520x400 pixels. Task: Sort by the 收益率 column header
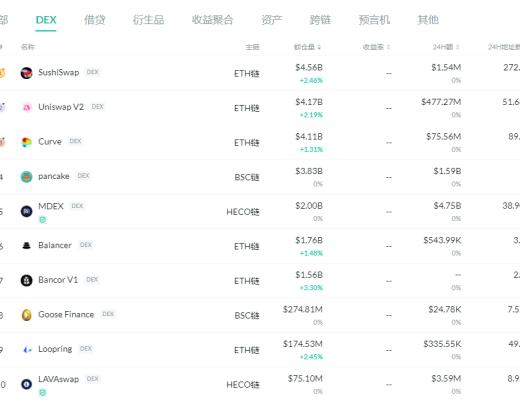point(376,47)
